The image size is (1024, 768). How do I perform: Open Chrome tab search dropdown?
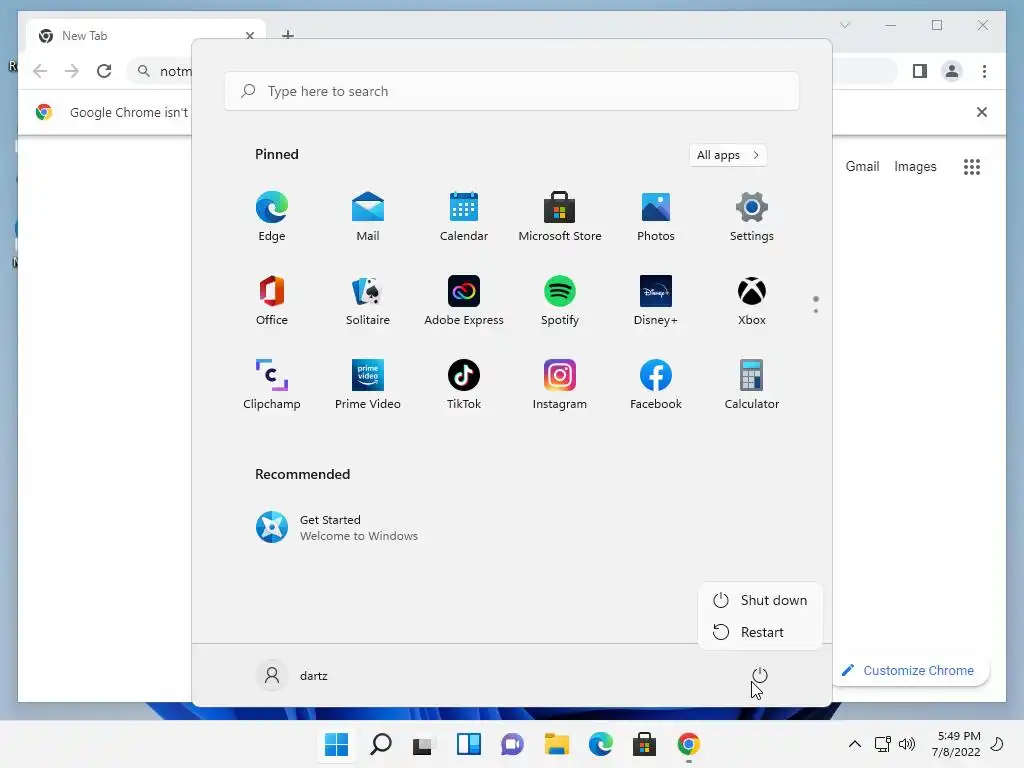[x=844, y=25]
